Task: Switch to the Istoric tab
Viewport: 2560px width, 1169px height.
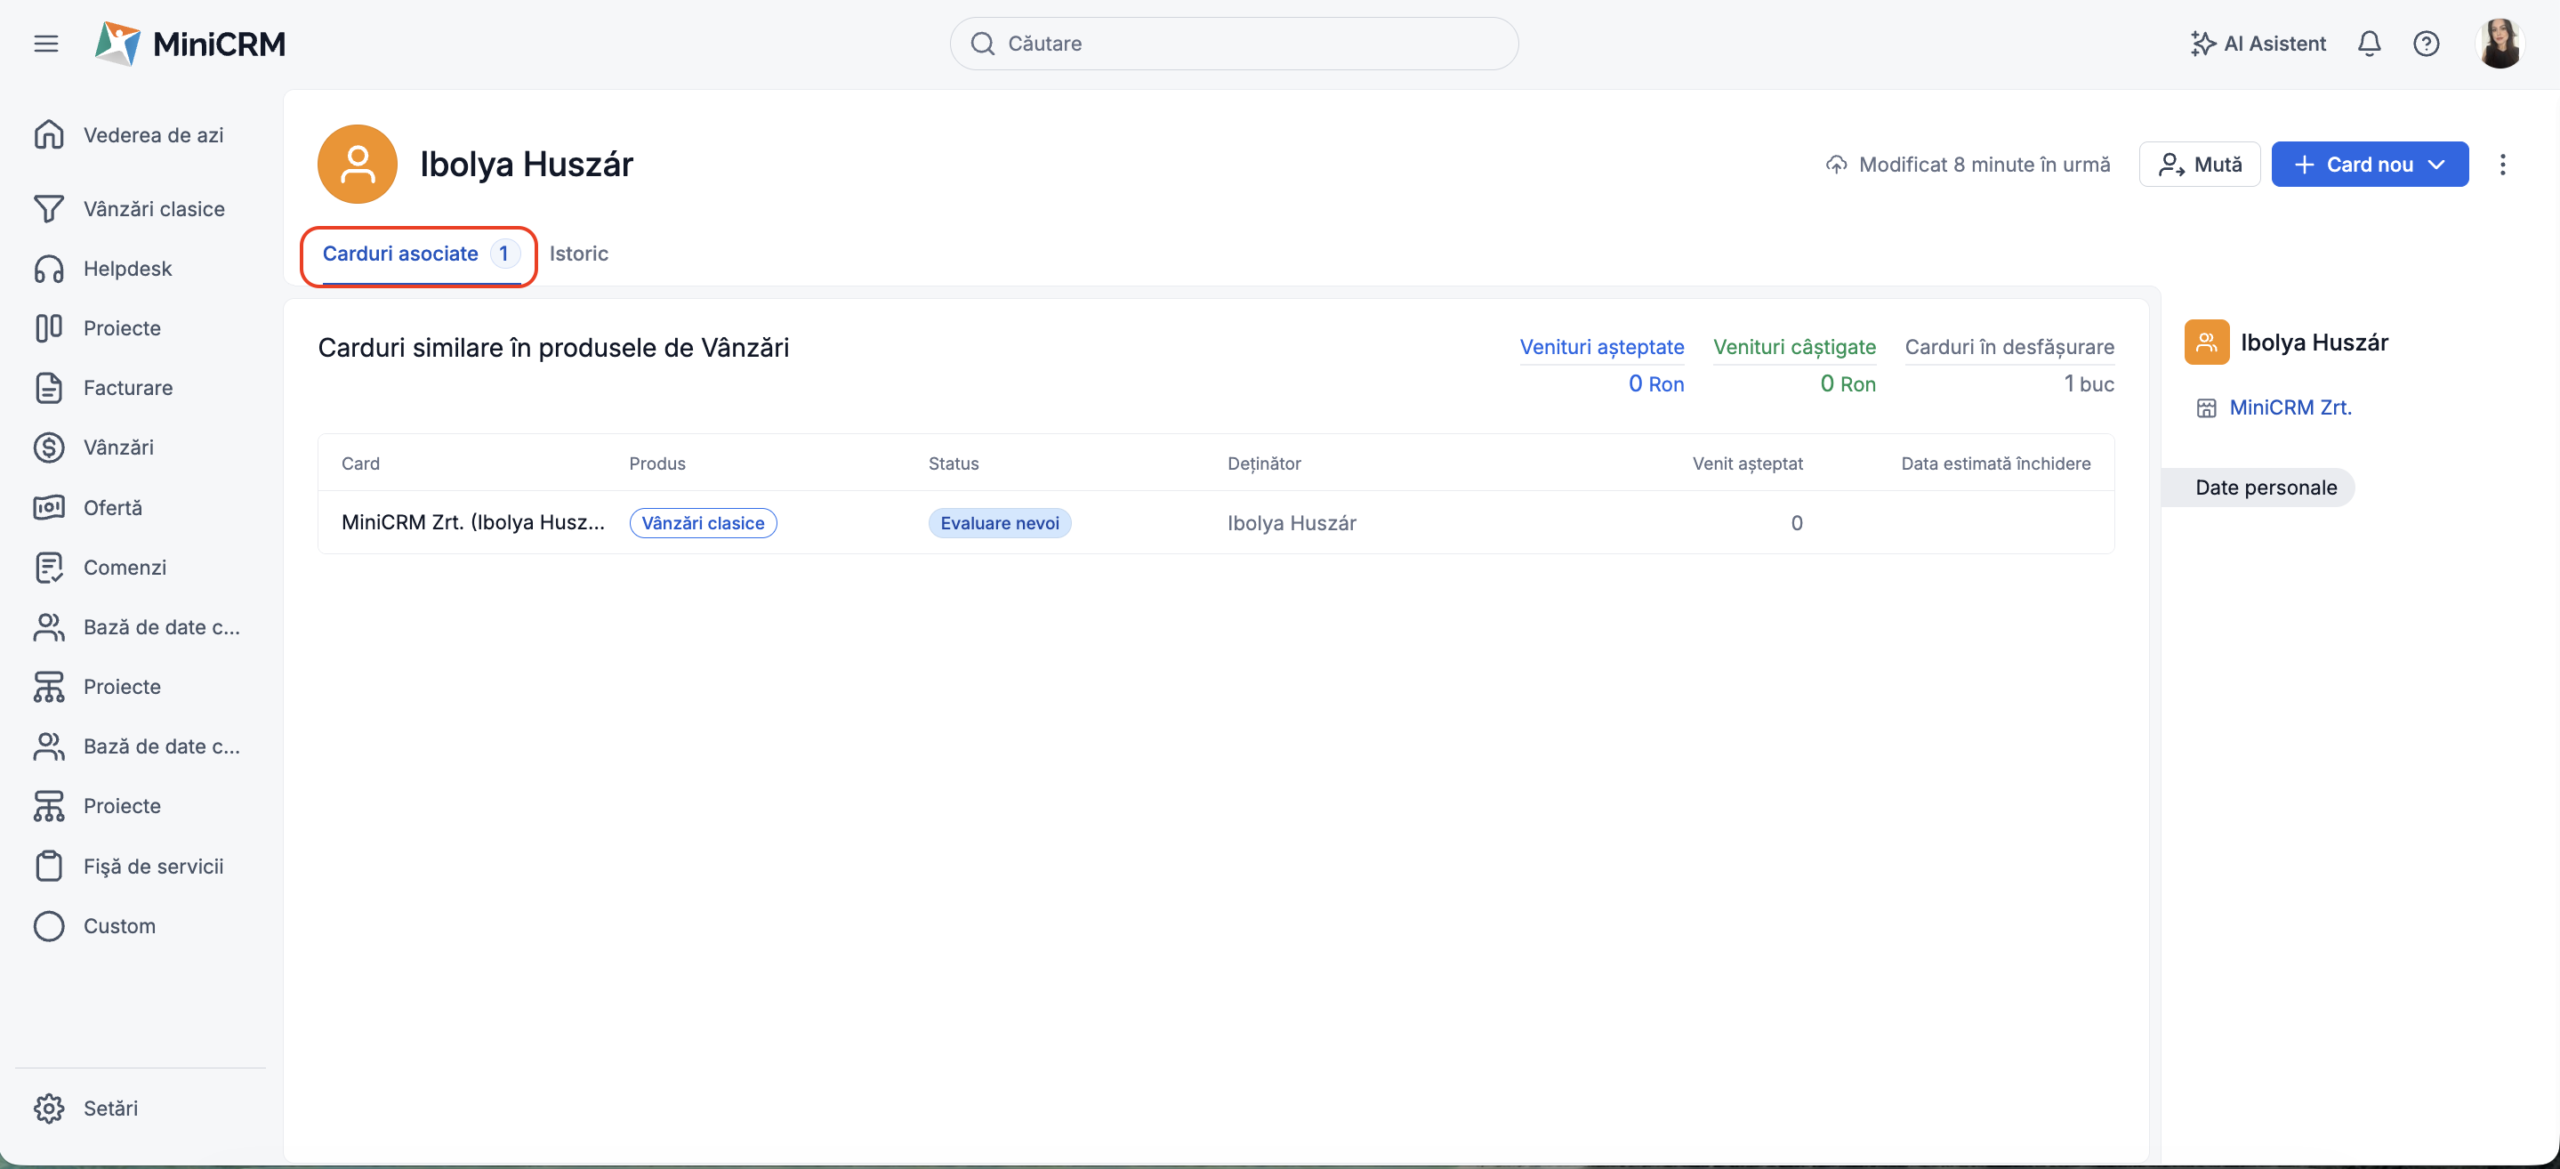Action: coord(578,254)
